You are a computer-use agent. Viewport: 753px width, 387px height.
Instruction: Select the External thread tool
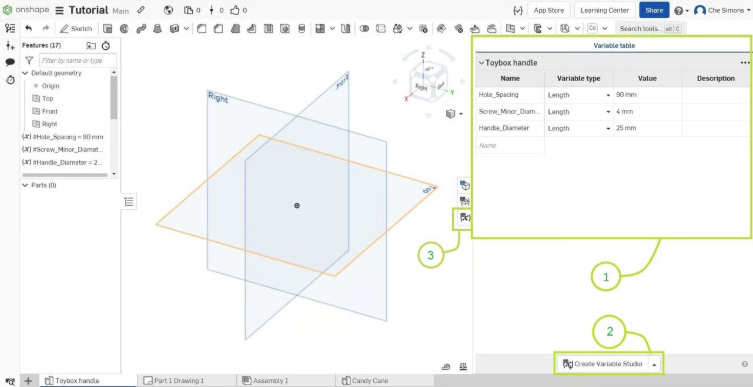302,28
